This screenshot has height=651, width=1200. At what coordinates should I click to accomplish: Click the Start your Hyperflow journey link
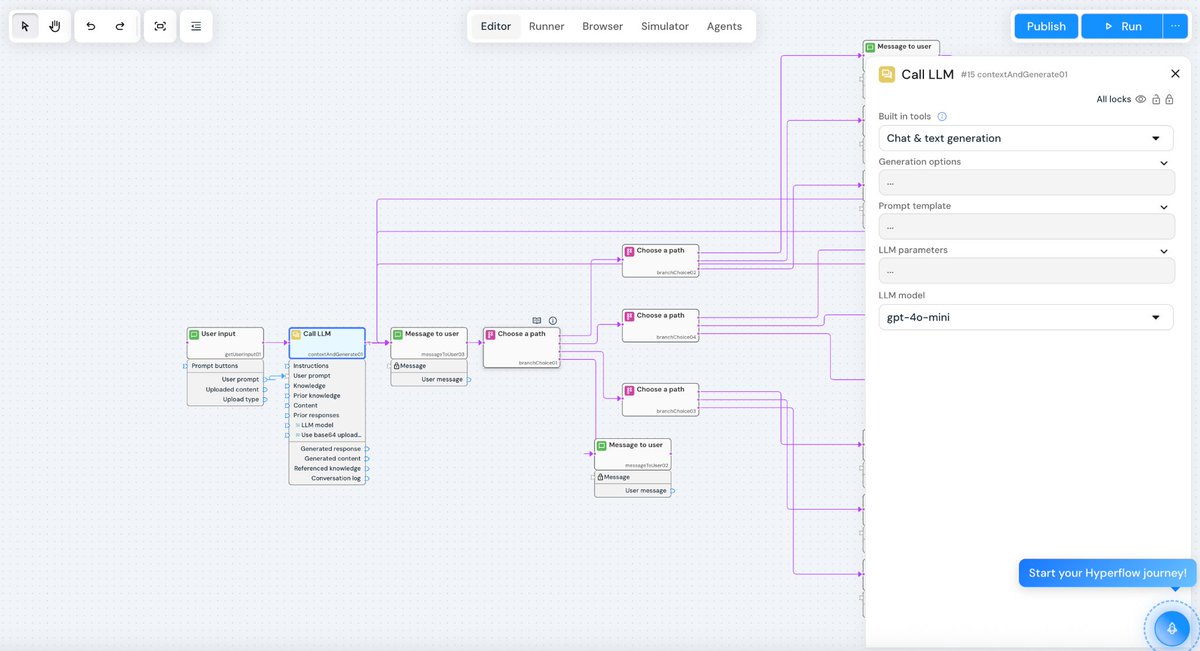click(x=1107, y=572)
